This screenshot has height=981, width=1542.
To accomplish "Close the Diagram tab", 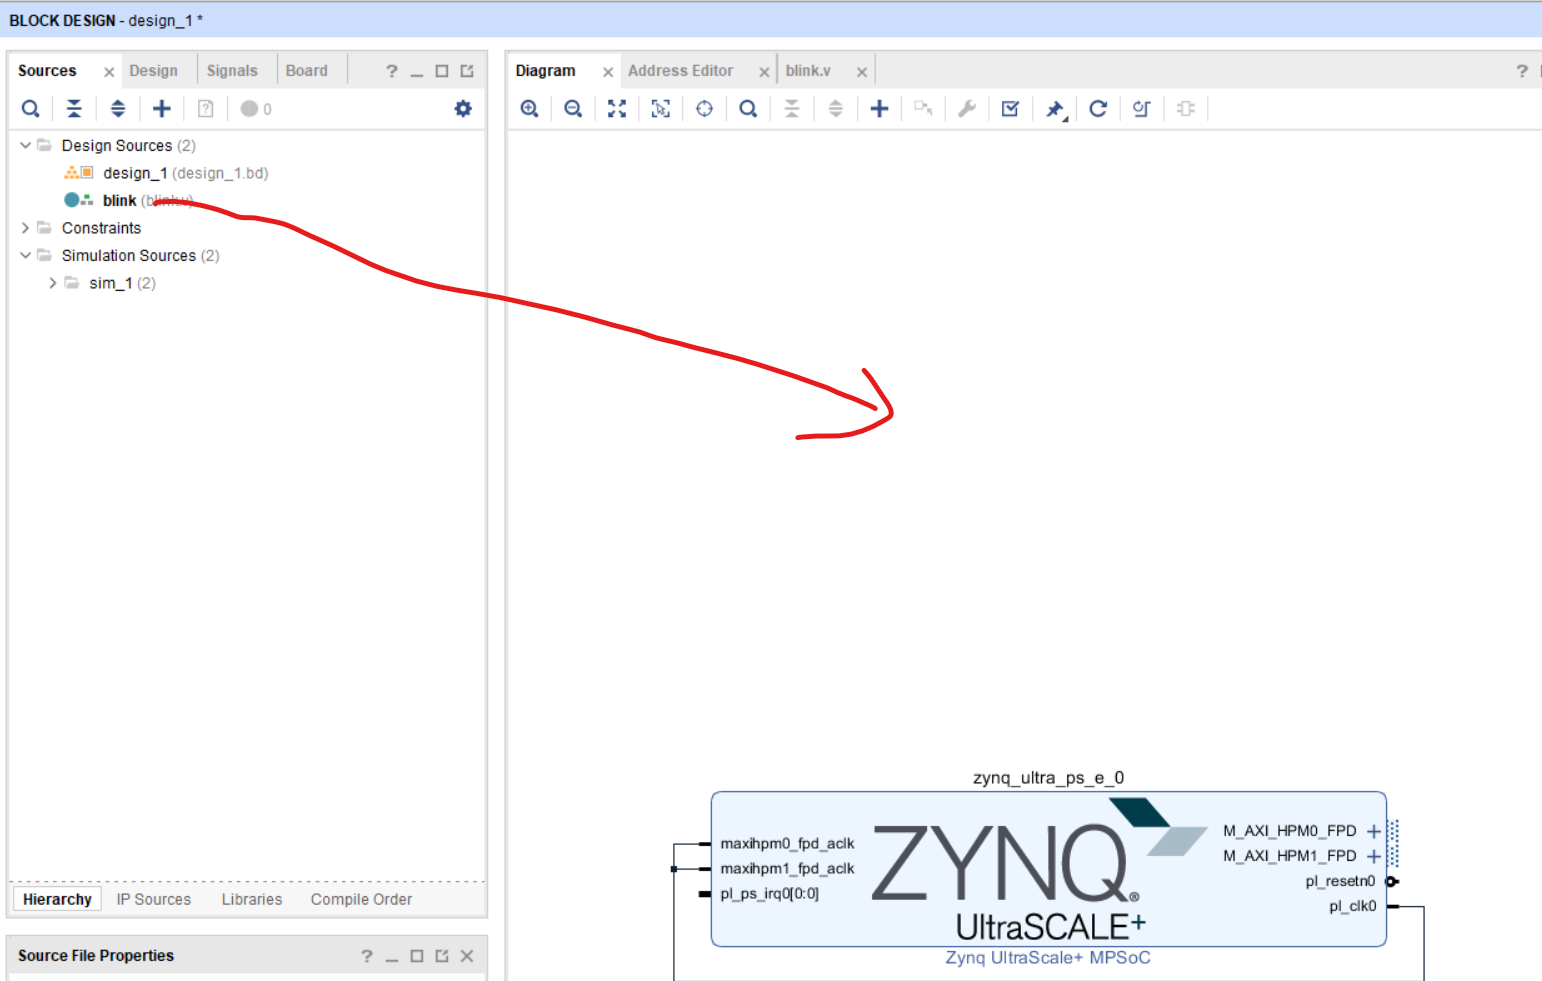I will pos(608,72).
